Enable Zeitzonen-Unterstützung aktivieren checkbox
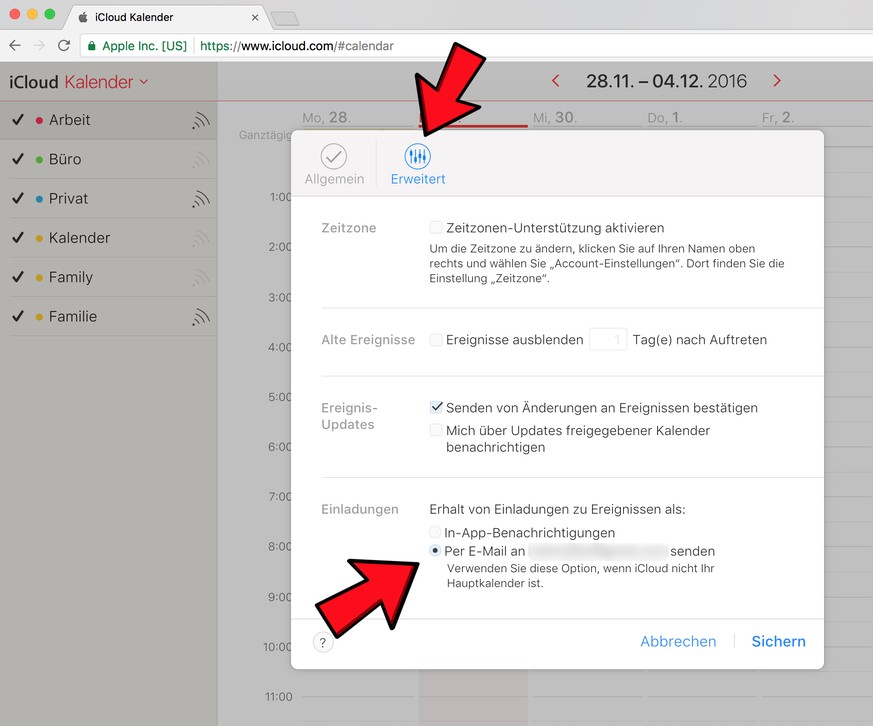873x726 pixels. pyautogui.click(x=436, y=227)
